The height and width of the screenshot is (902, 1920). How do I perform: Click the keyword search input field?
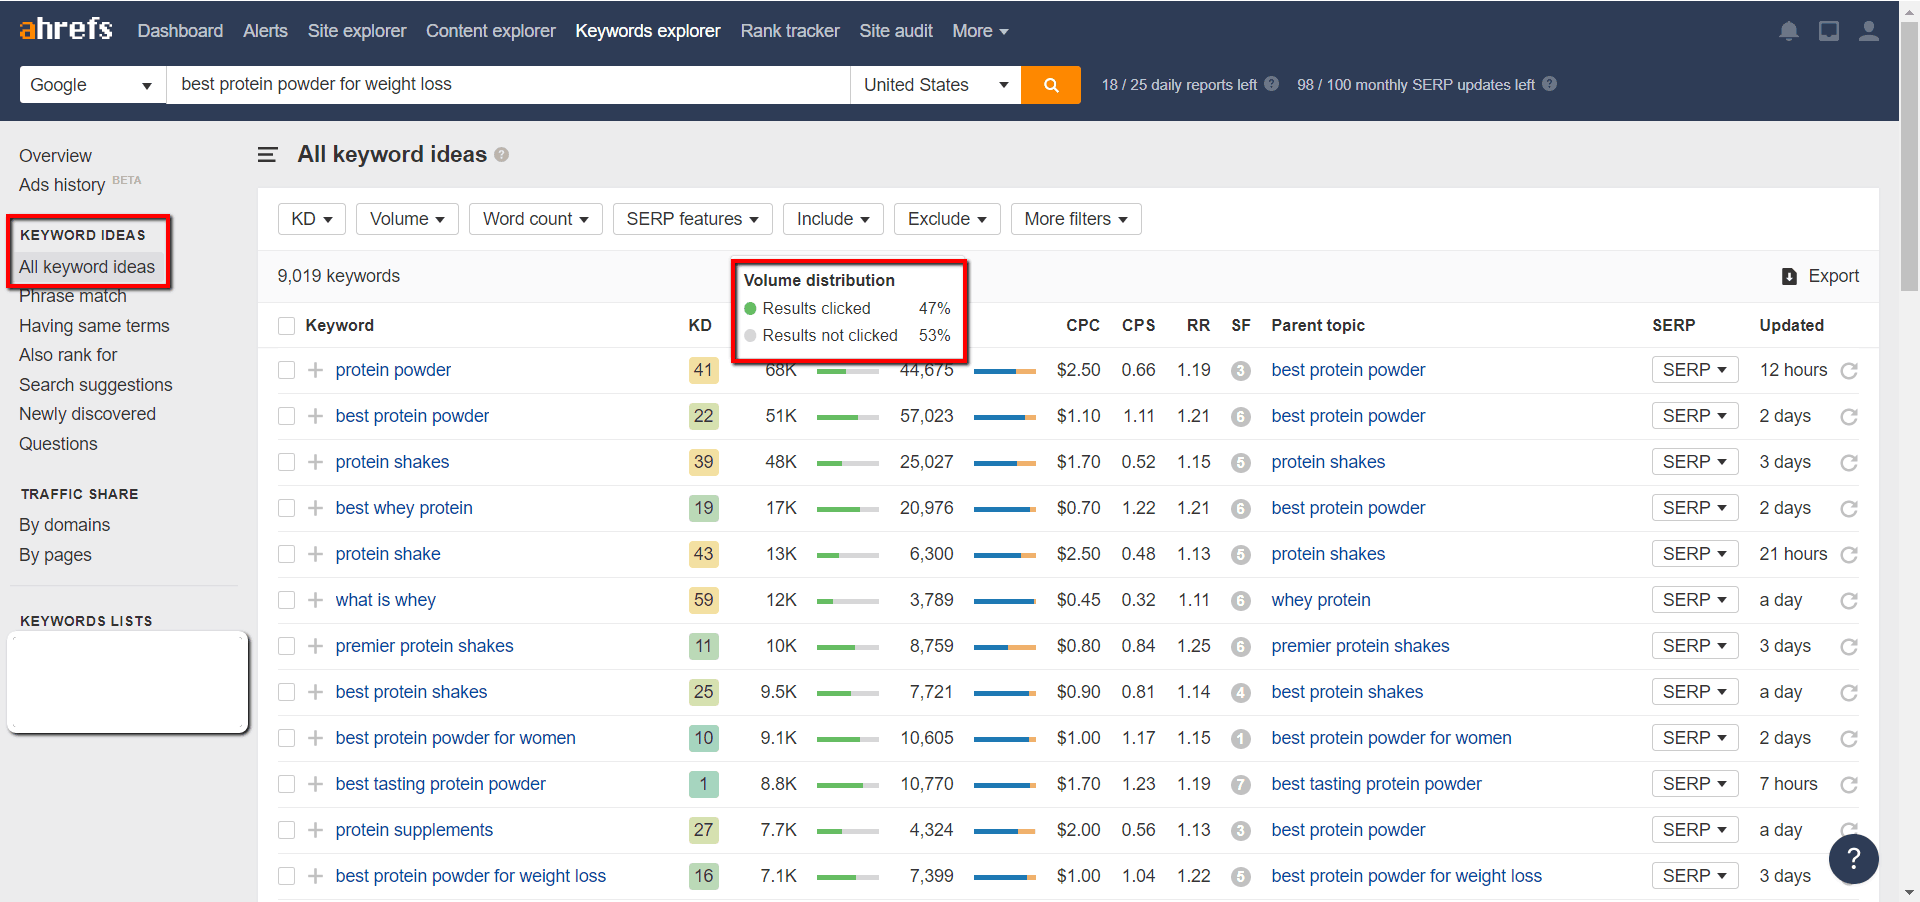pos(508,85)
